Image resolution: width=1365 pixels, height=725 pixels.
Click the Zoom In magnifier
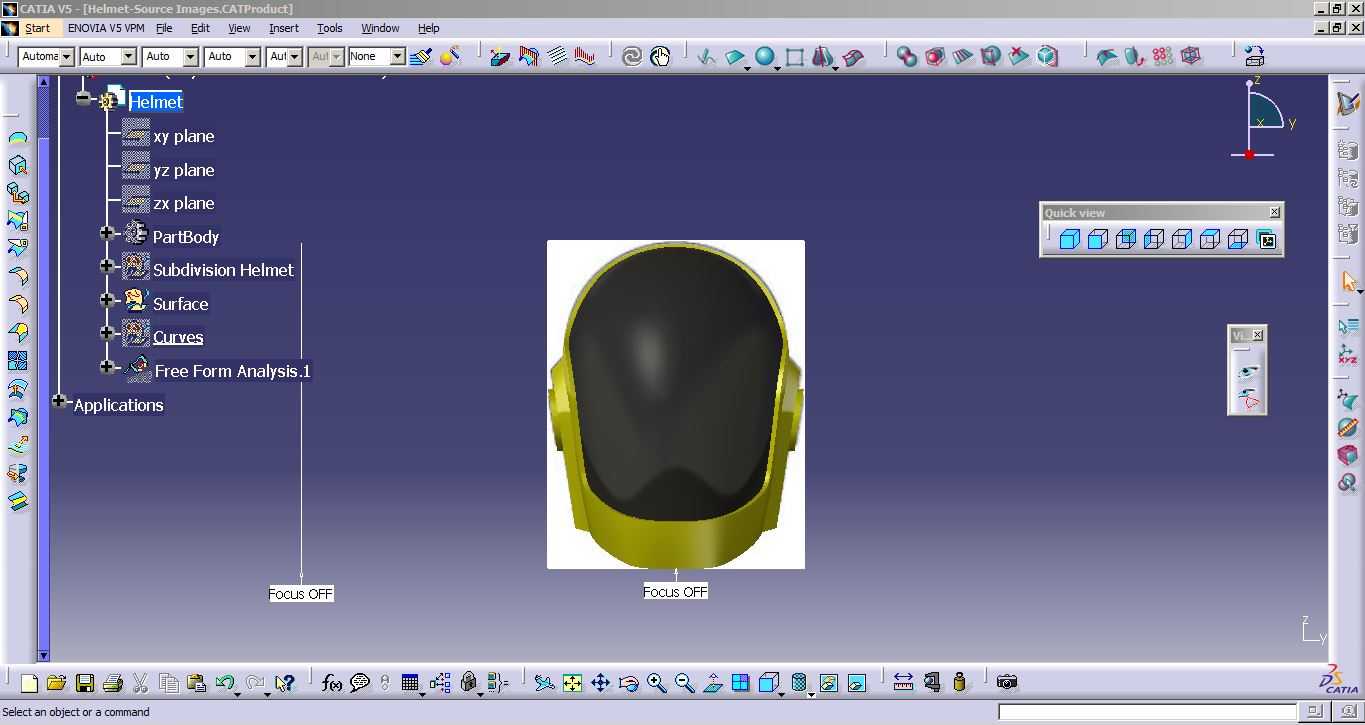(657, 683)
